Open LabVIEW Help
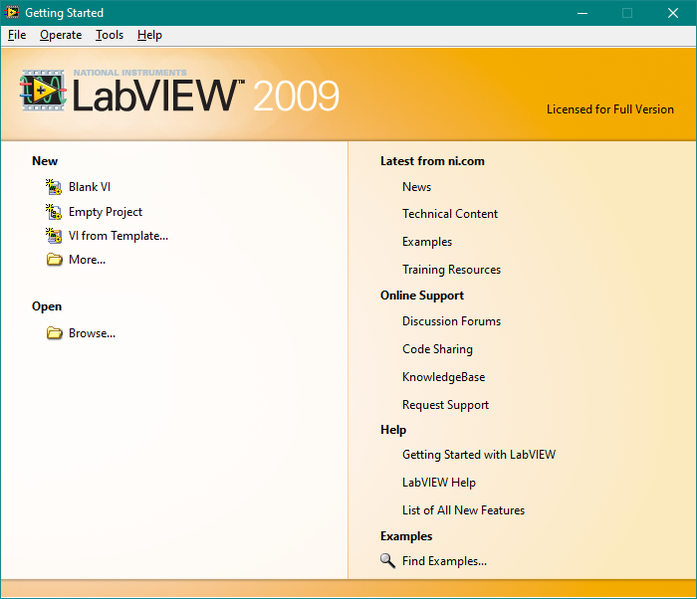 (439, 483)
